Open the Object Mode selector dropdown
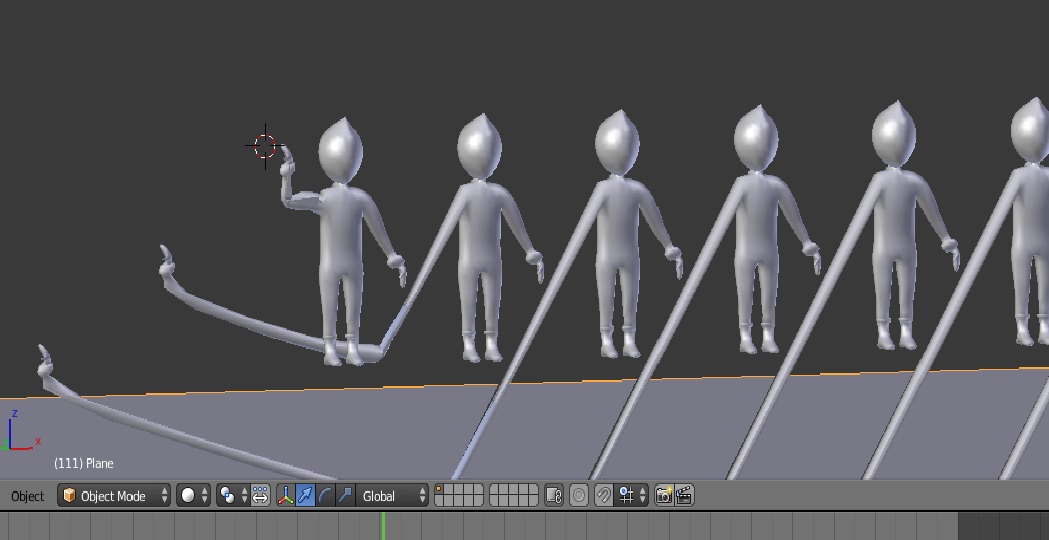The height and width of the screenshot is (540, 1049). [x=114, y=496]
